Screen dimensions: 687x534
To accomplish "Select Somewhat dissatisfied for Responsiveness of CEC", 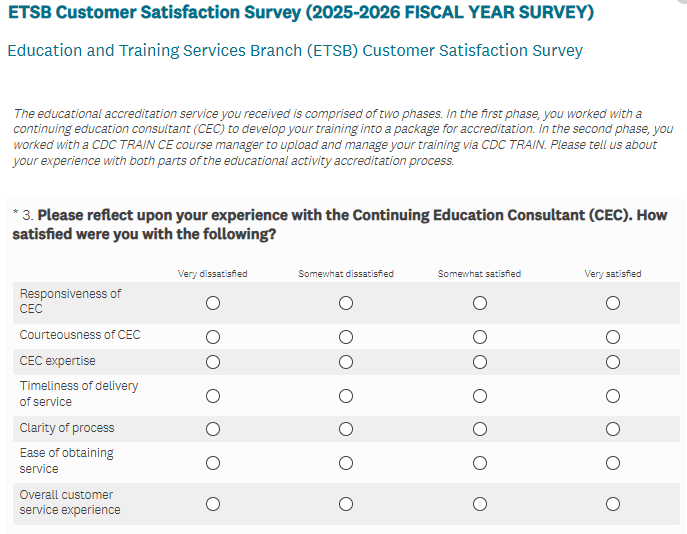I will point(346,303).
